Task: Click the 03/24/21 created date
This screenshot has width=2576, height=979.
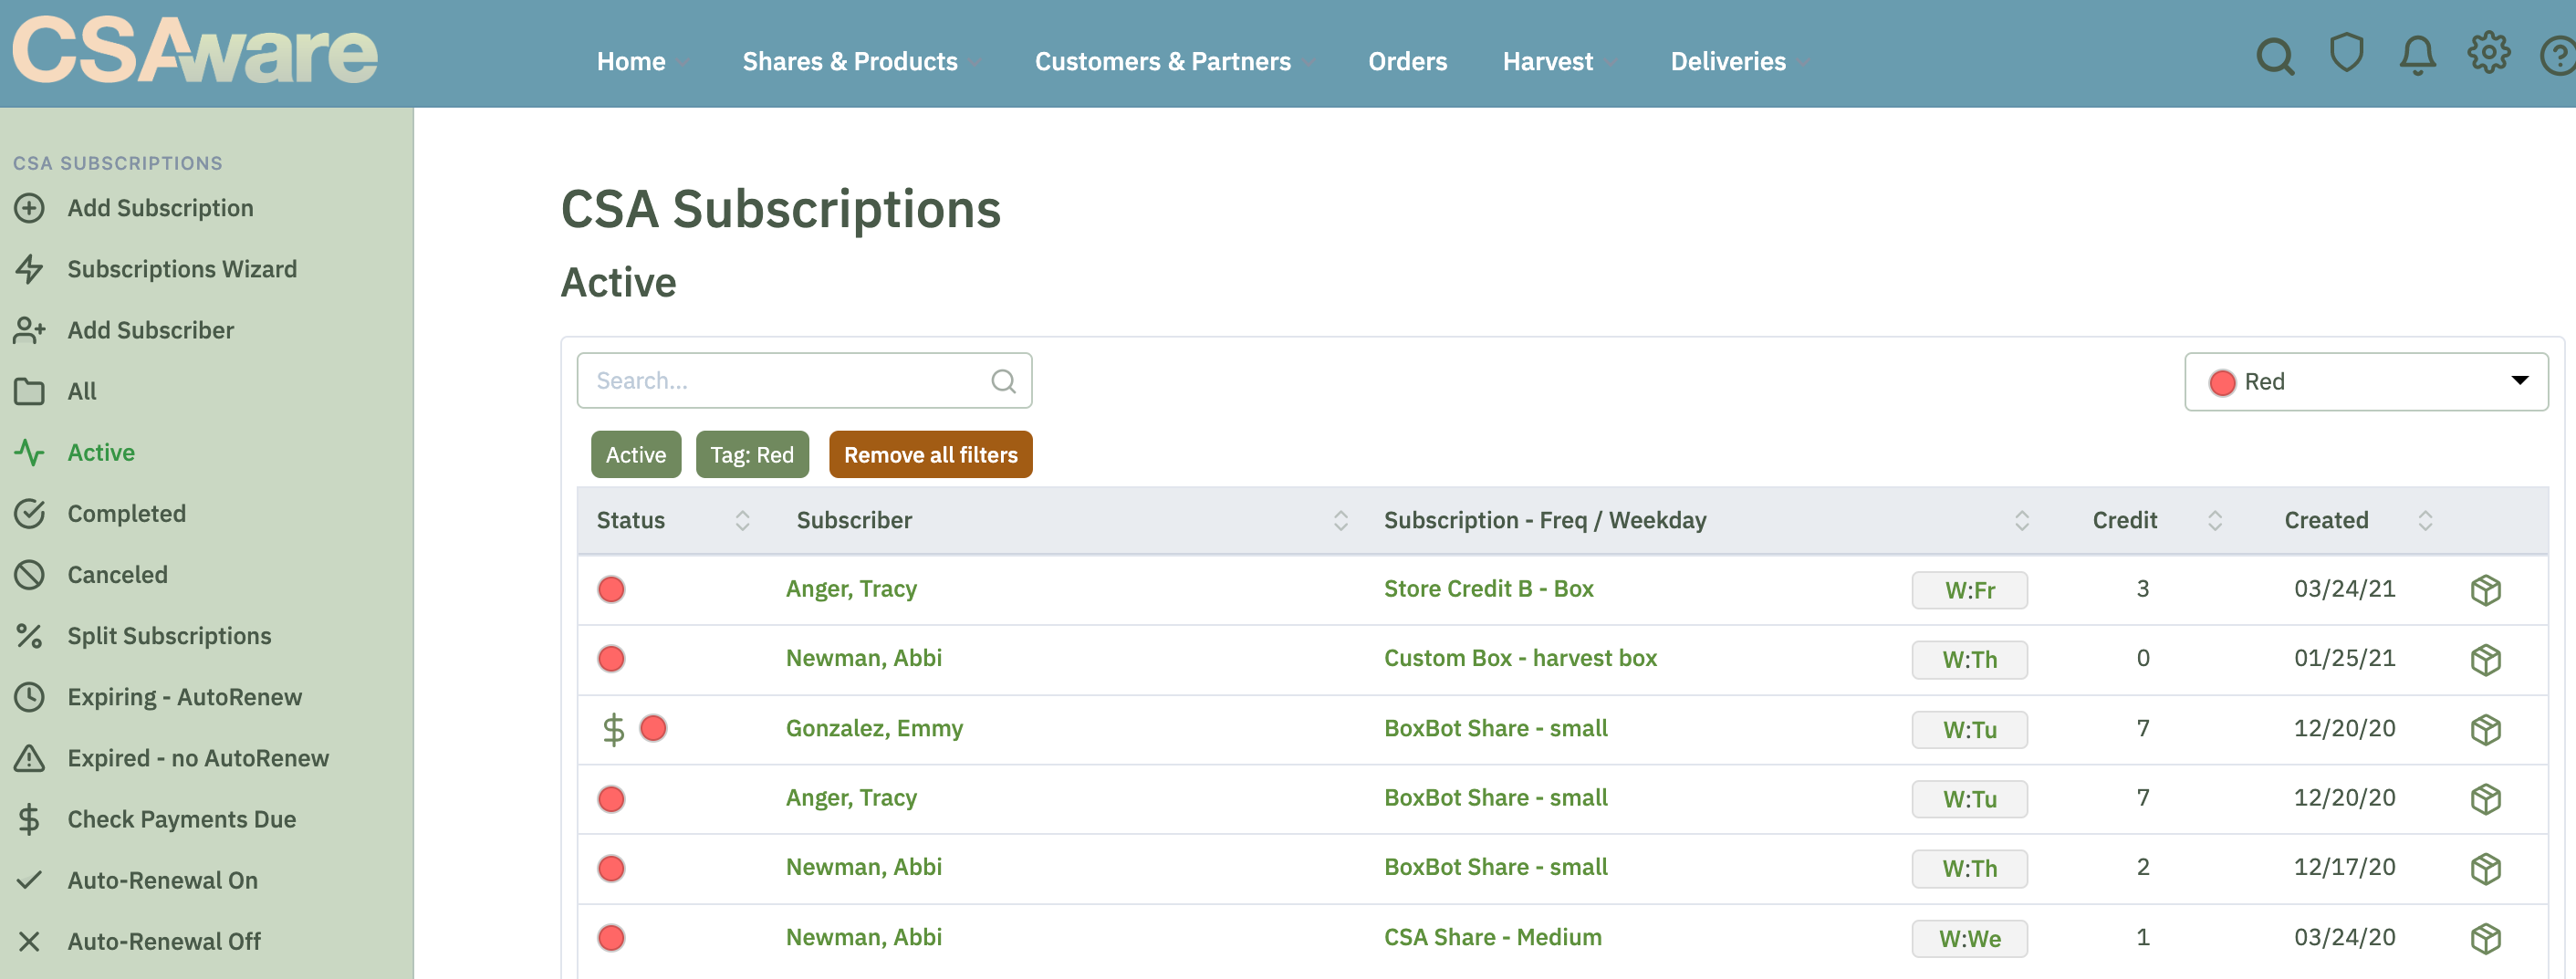Action: pyautogui.click(x=2344, y=588)
